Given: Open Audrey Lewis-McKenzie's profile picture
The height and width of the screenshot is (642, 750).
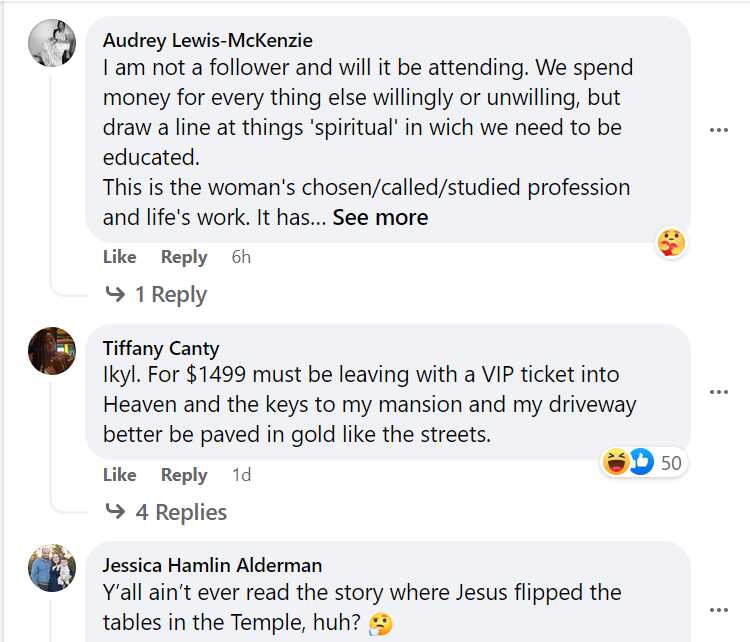Looking at the screenshot, I should click(52, 43).
